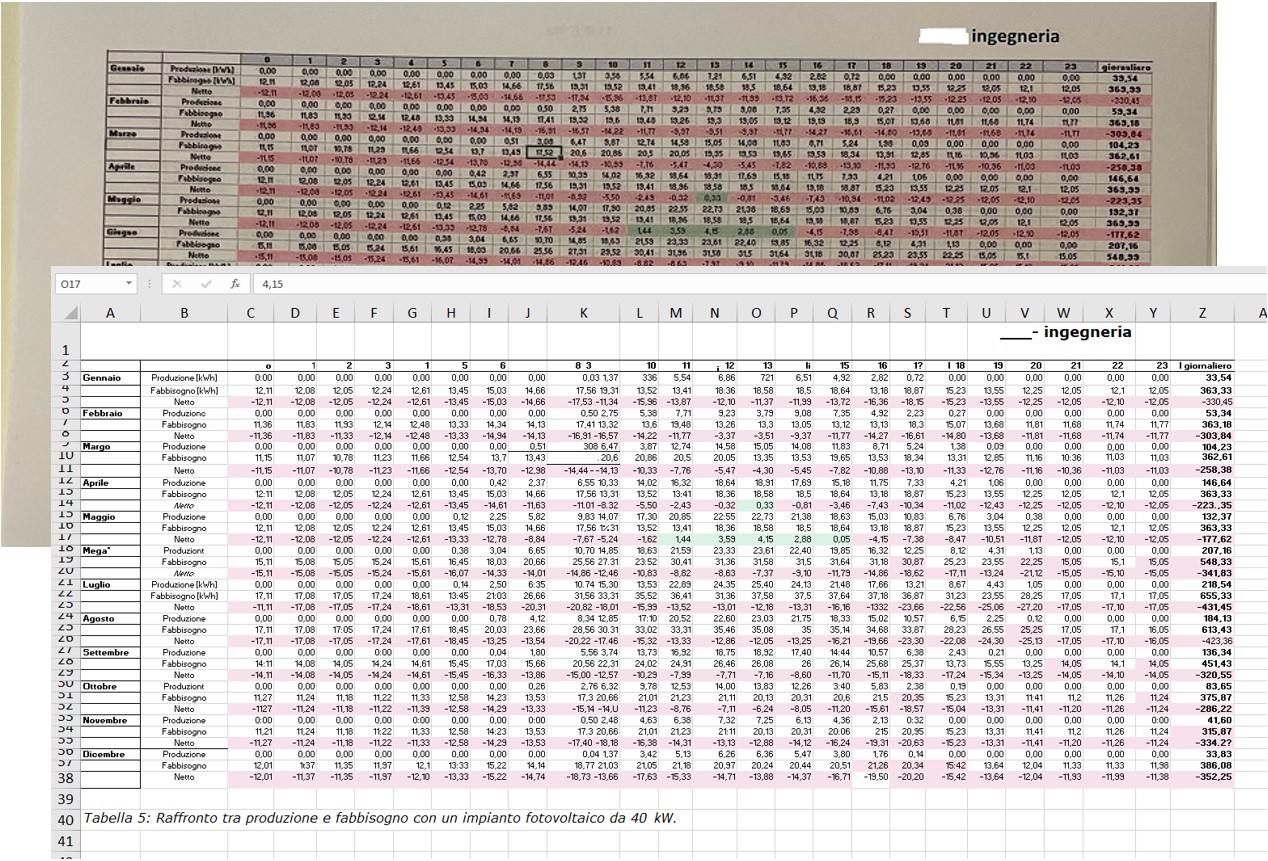The image size is (1268, 861).
Task: Select column header O
Action: [x=755, y=314]
